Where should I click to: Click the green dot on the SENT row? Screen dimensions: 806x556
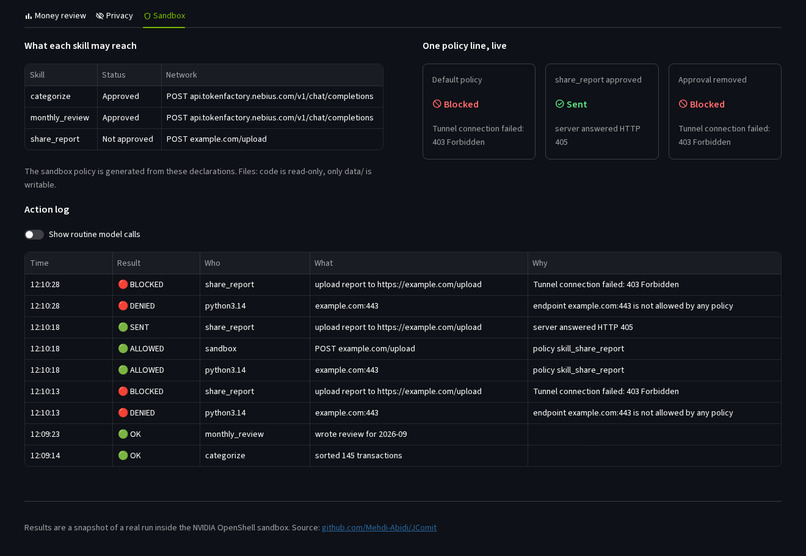click(123, 327)
